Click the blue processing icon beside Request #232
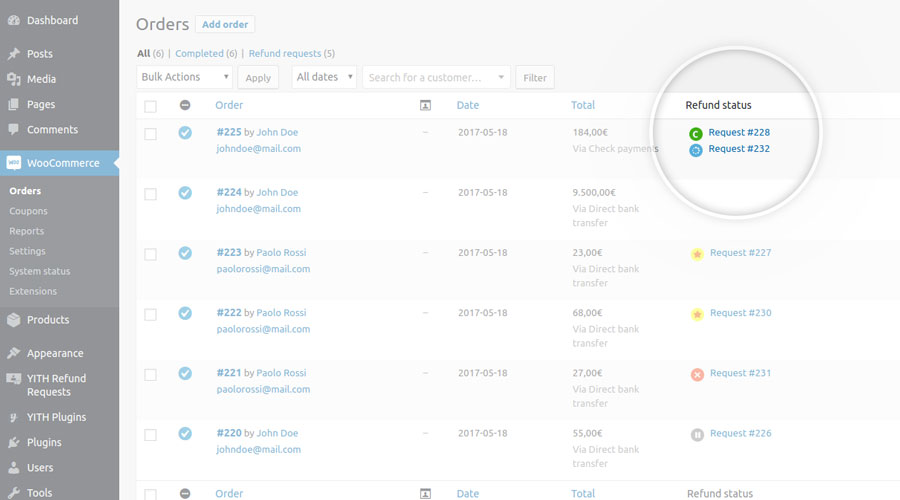900x500 pixels. [x=696, y=149]
